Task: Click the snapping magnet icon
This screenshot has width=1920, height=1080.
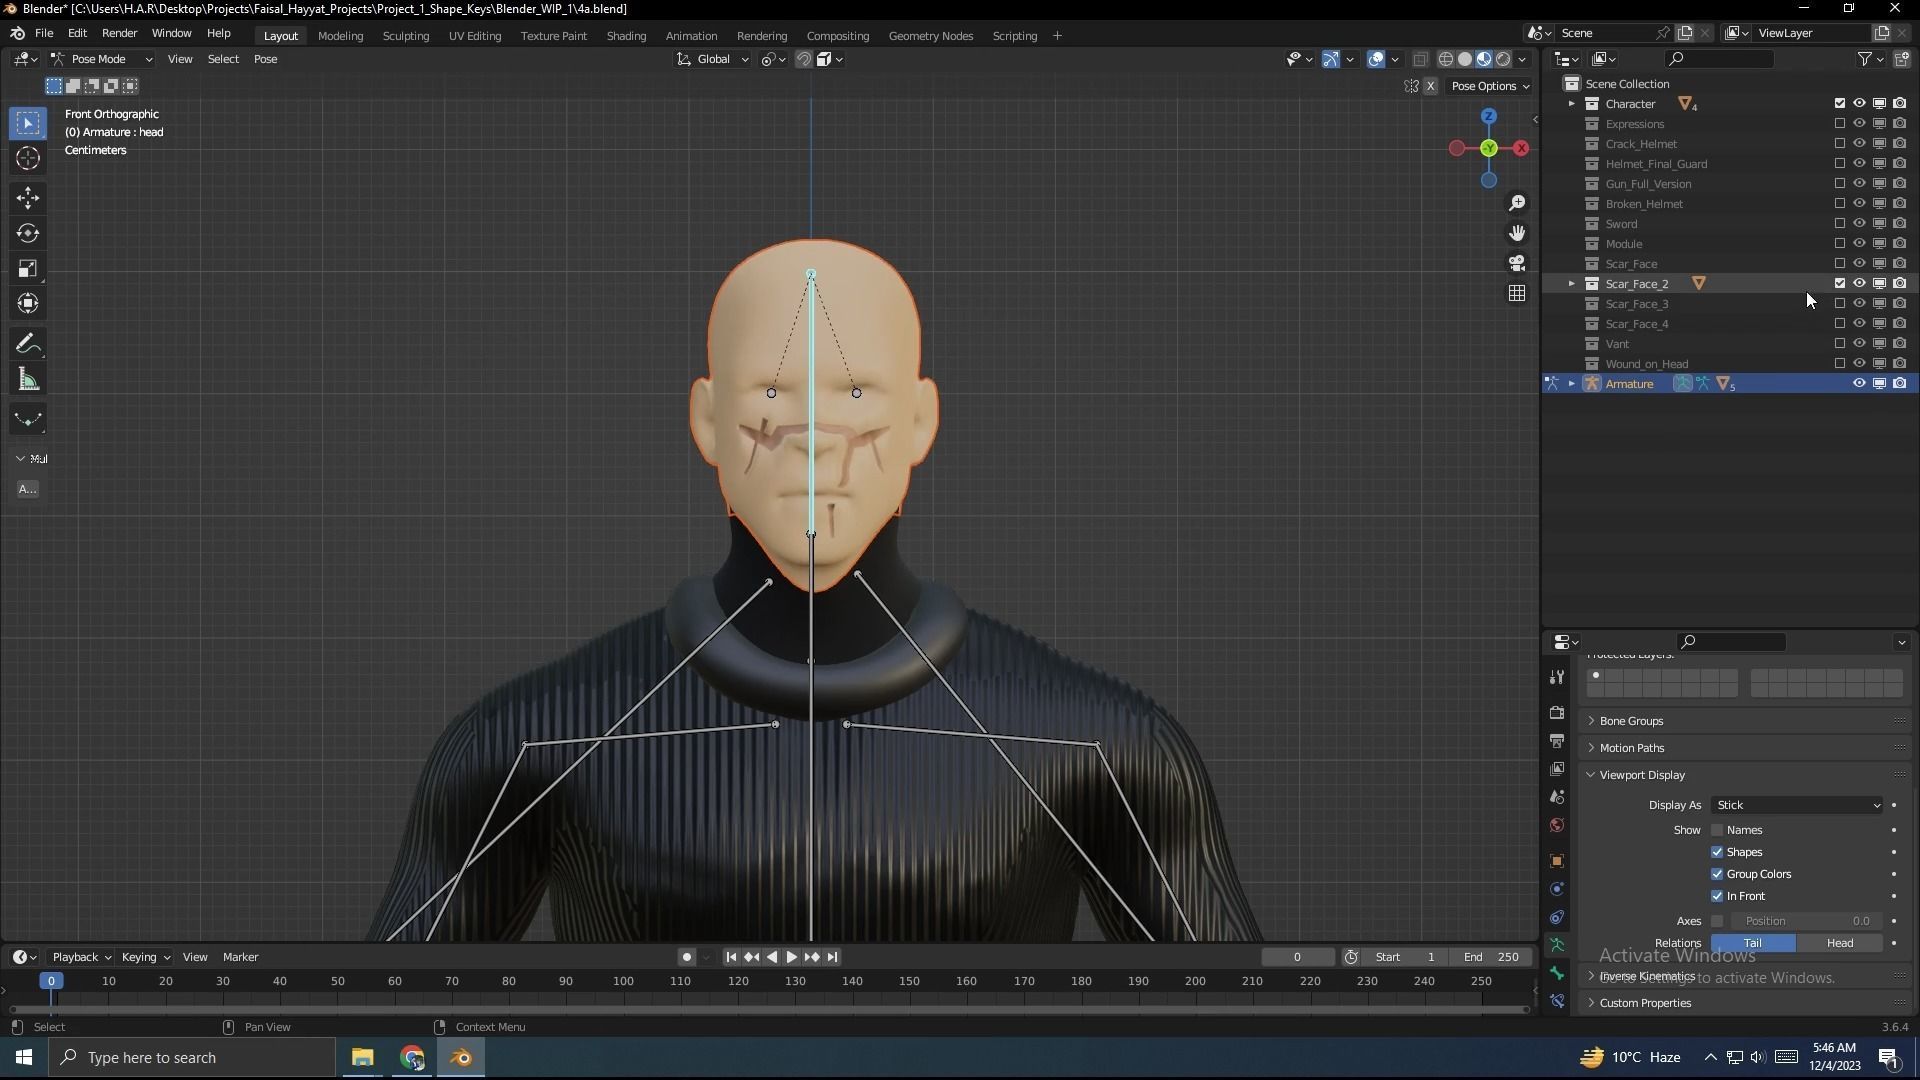Action: tap(803, 59)
